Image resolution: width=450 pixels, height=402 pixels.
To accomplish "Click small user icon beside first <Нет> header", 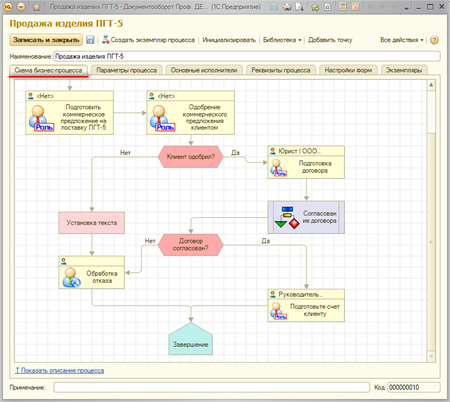I will [31, 96].
